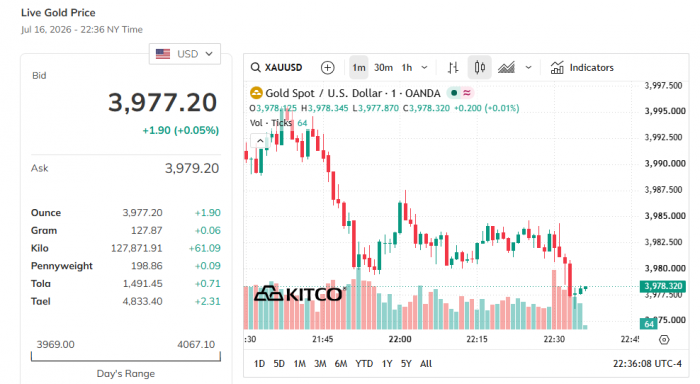This screenshot has width=700, height=384.
Task: Click the Kitco logo on chart
Action: [x=298, y=294]
